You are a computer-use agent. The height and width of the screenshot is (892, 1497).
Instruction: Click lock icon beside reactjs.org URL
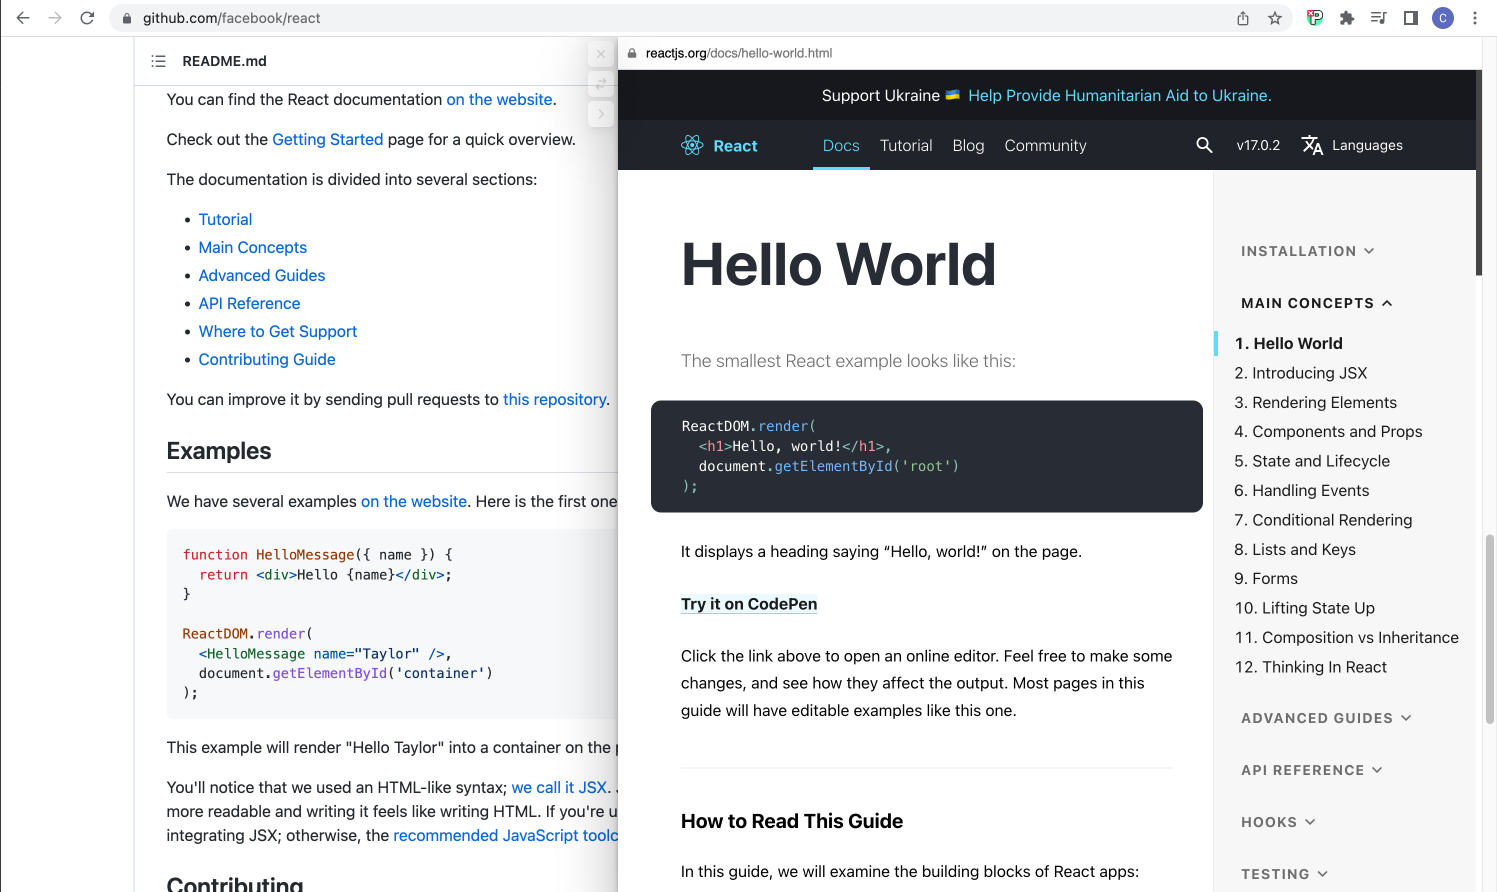[x=632, y=53]
